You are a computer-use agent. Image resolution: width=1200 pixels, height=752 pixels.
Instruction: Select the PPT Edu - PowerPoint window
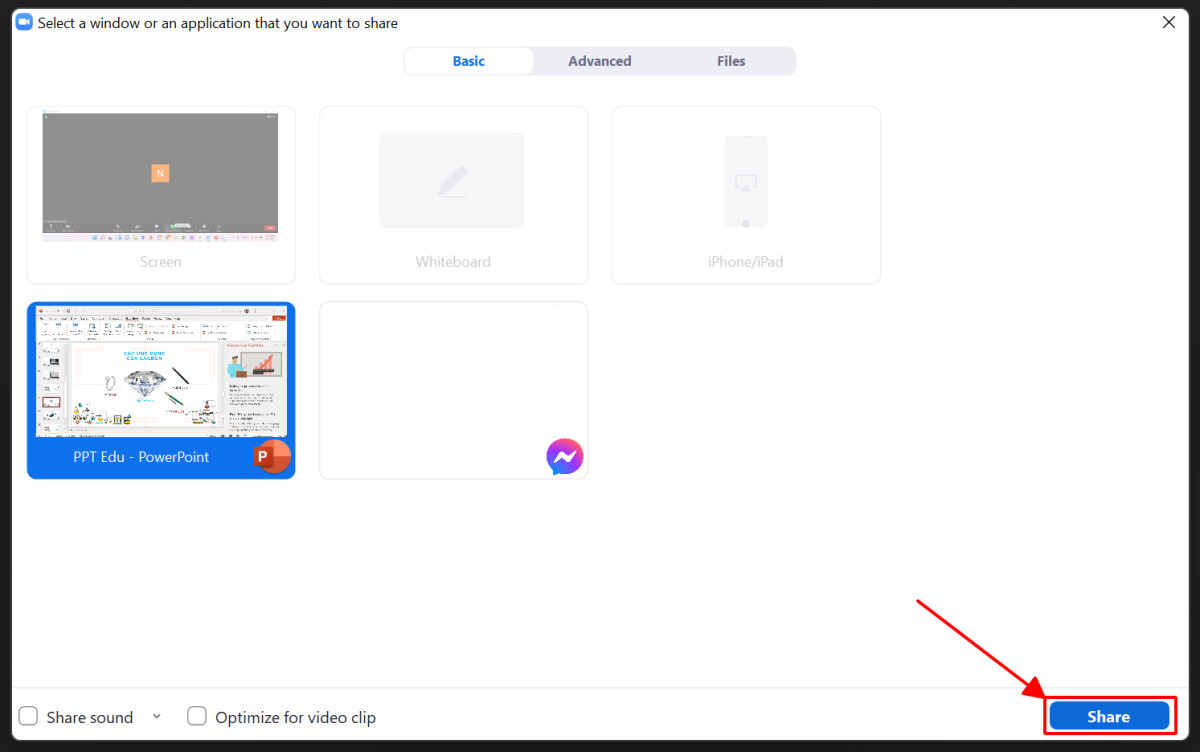pos(161,390)
